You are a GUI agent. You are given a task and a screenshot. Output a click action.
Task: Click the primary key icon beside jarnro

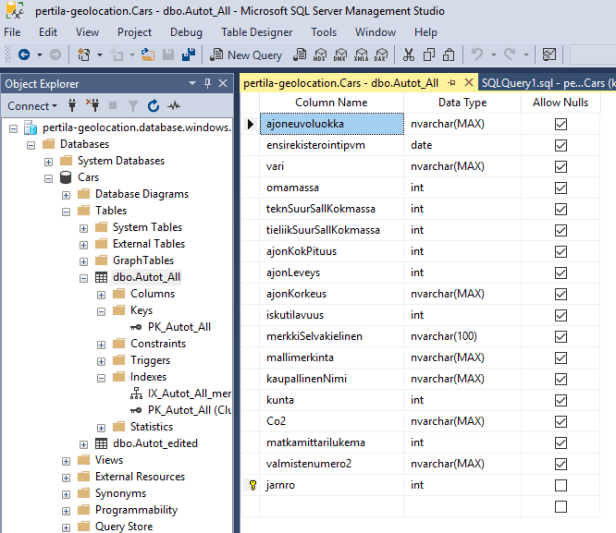[x=253, y=485]
